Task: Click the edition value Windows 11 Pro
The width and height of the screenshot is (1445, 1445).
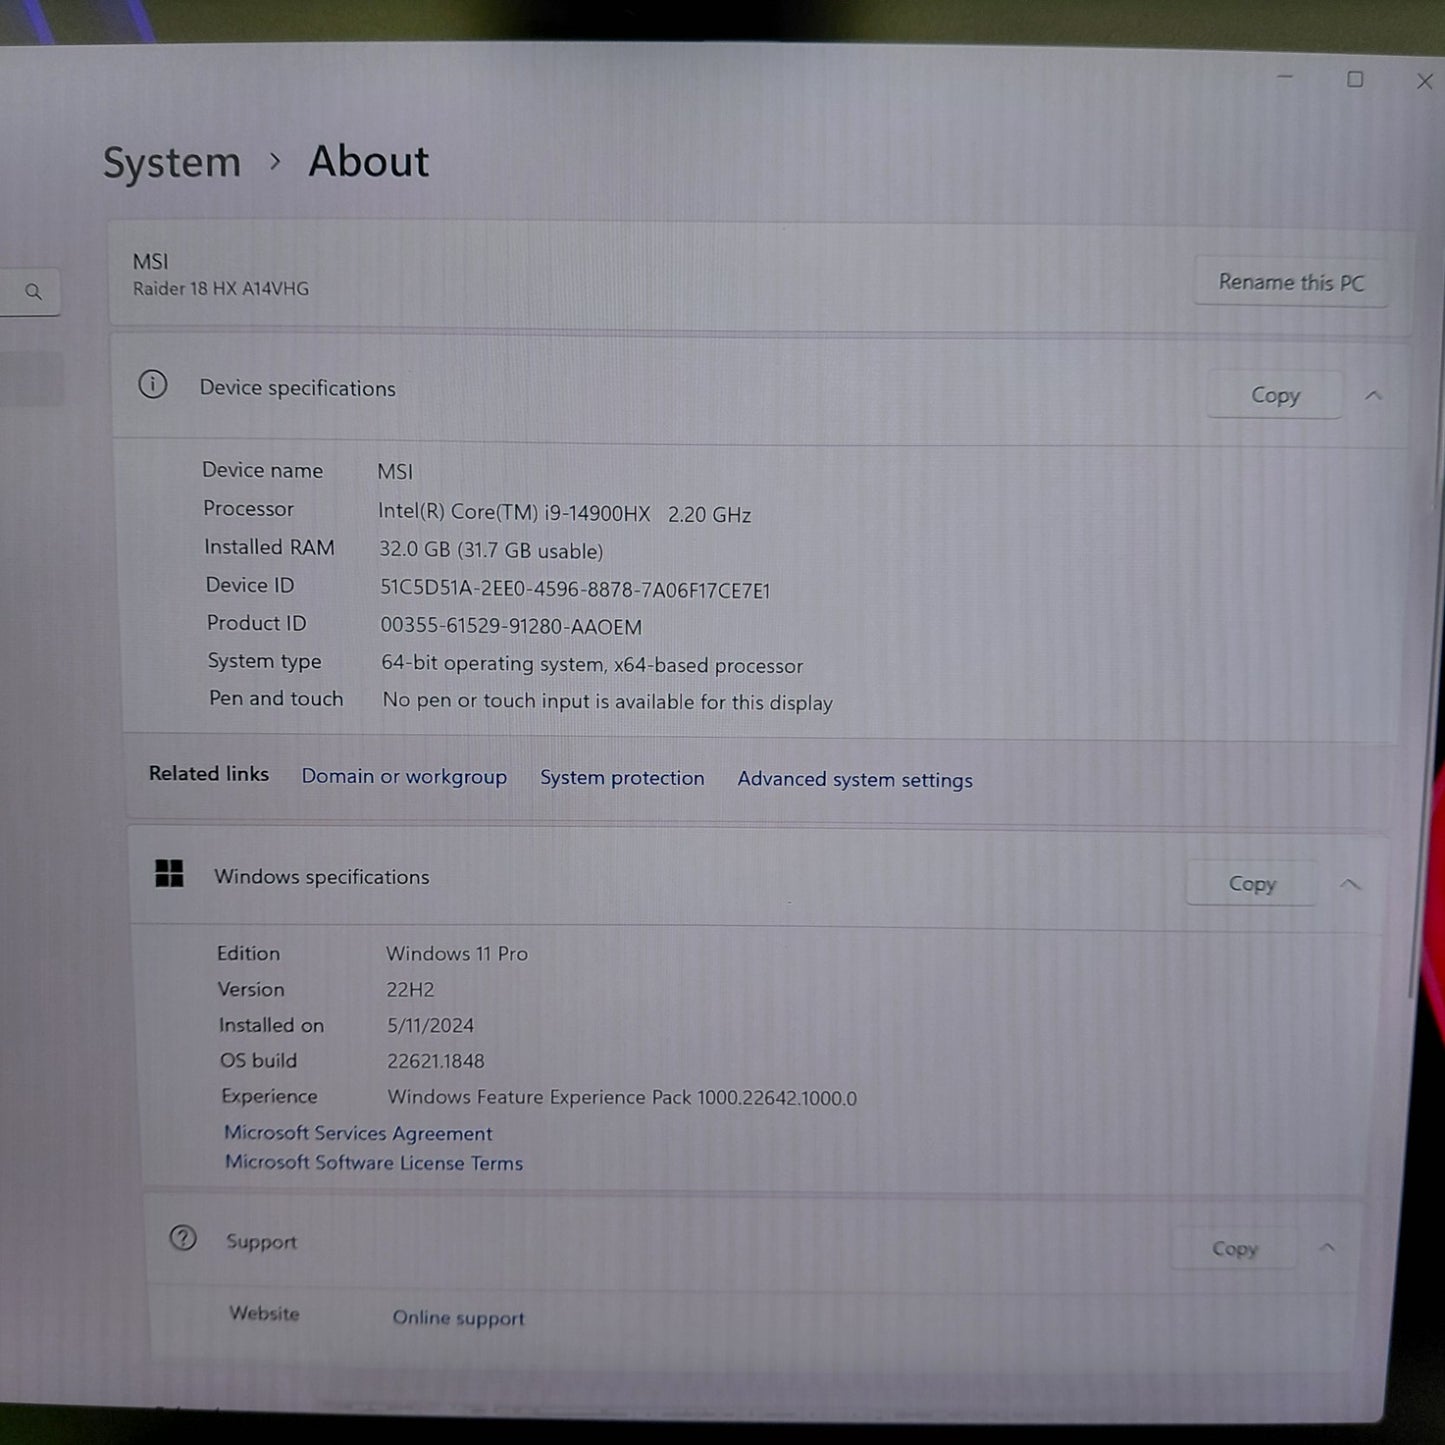Action: pyautogui.click(x=457, y=954)
